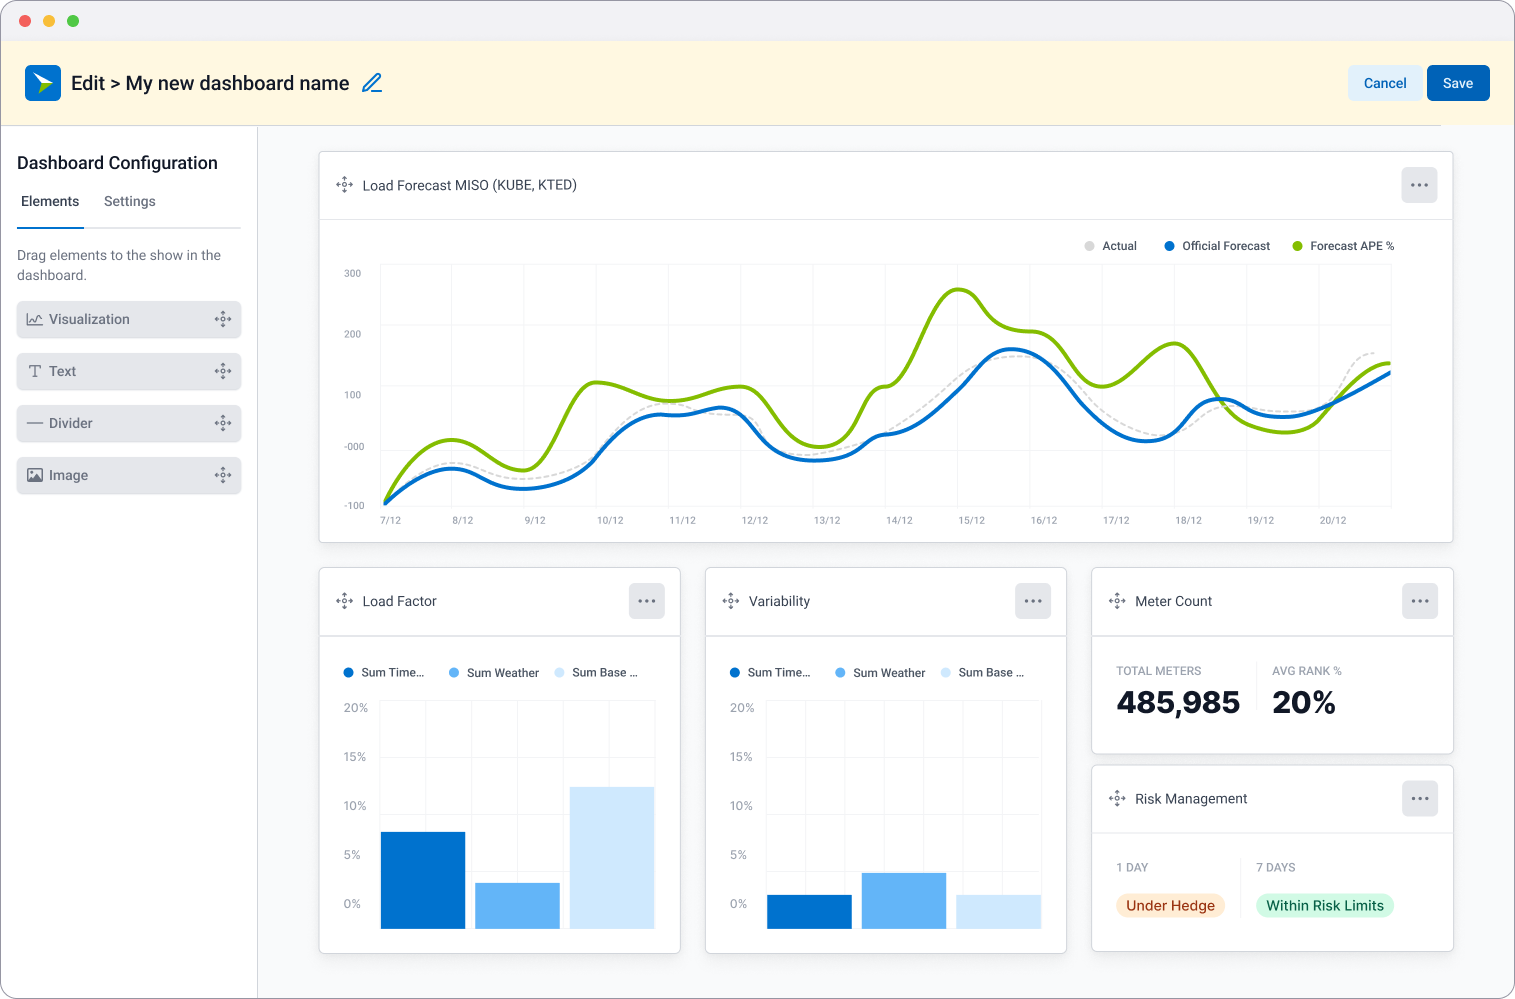This screenshot has height=999, width=1515.
Task: Click the Text element move handle
Action: pyautogui.click(x=223, y=371)
